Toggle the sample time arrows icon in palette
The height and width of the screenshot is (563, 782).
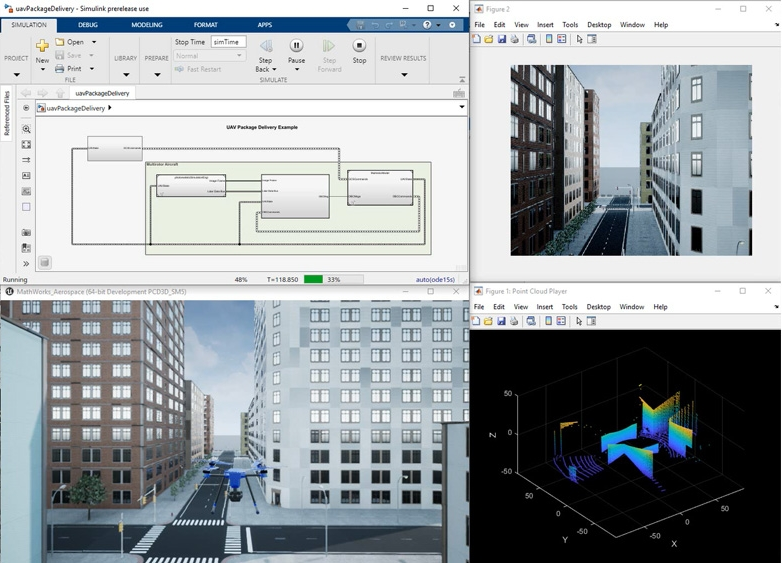[x=26, y=160]
